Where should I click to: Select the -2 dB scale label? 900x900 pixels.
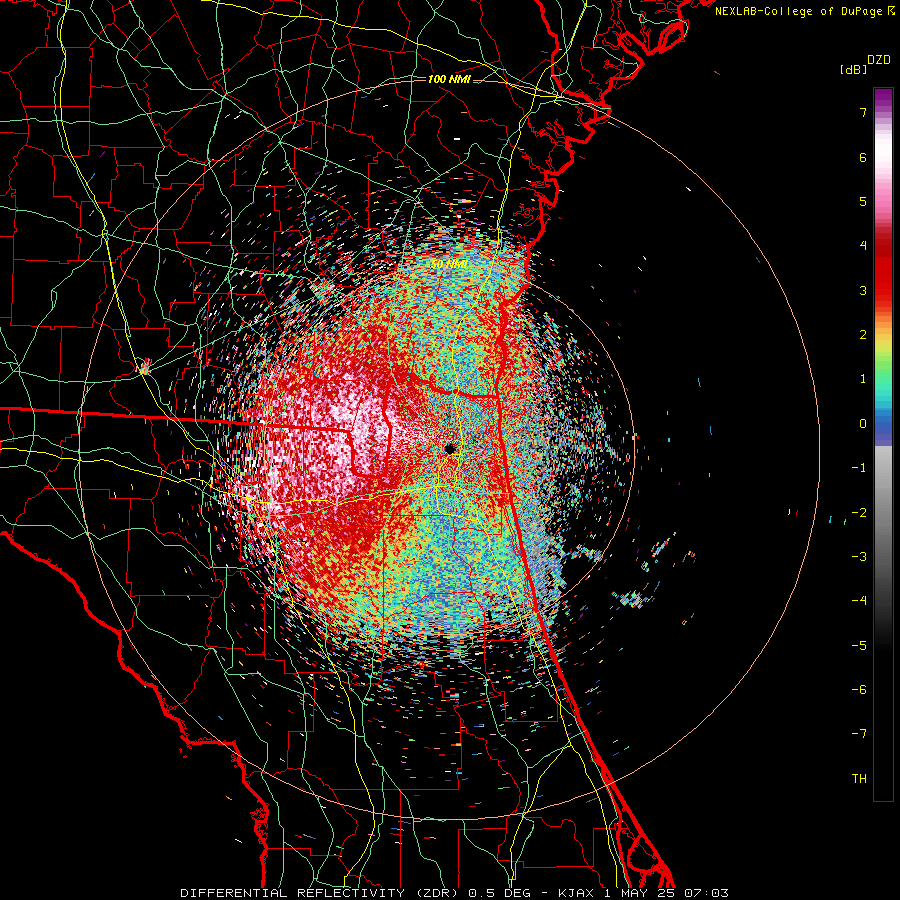click(x=859, y=513)
